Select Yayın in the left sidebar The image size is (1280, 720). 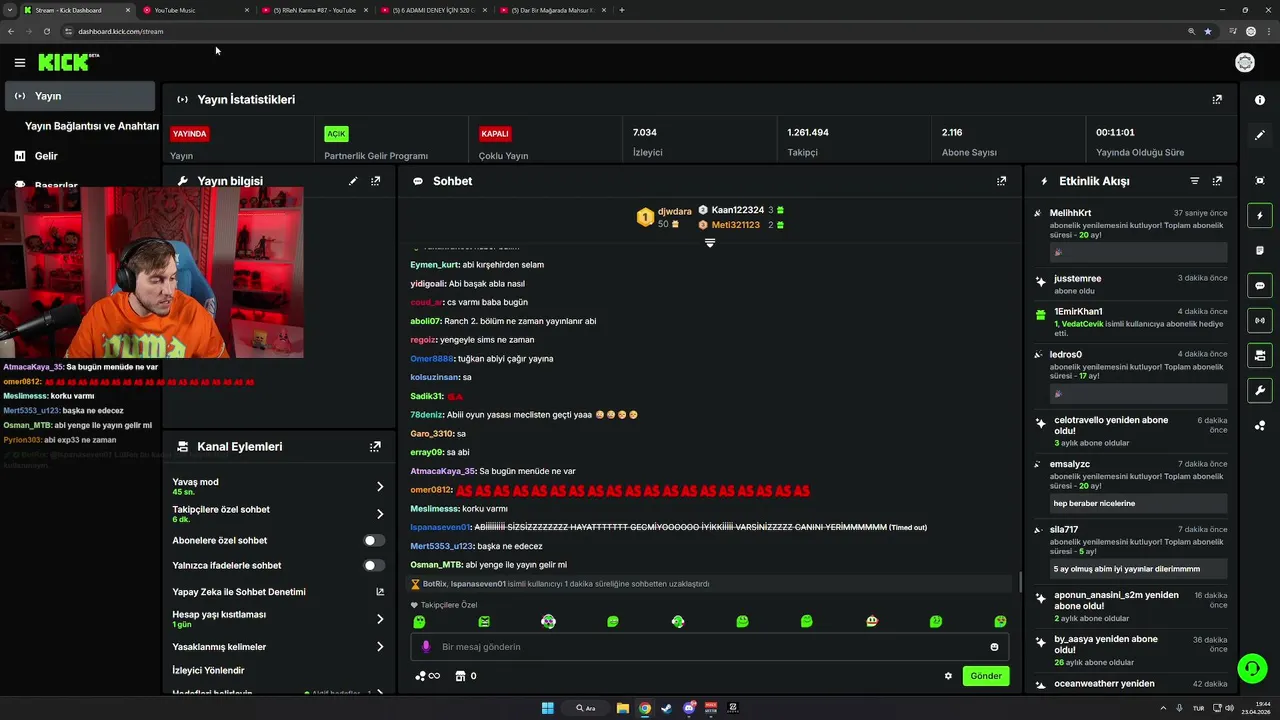(80, 96)
